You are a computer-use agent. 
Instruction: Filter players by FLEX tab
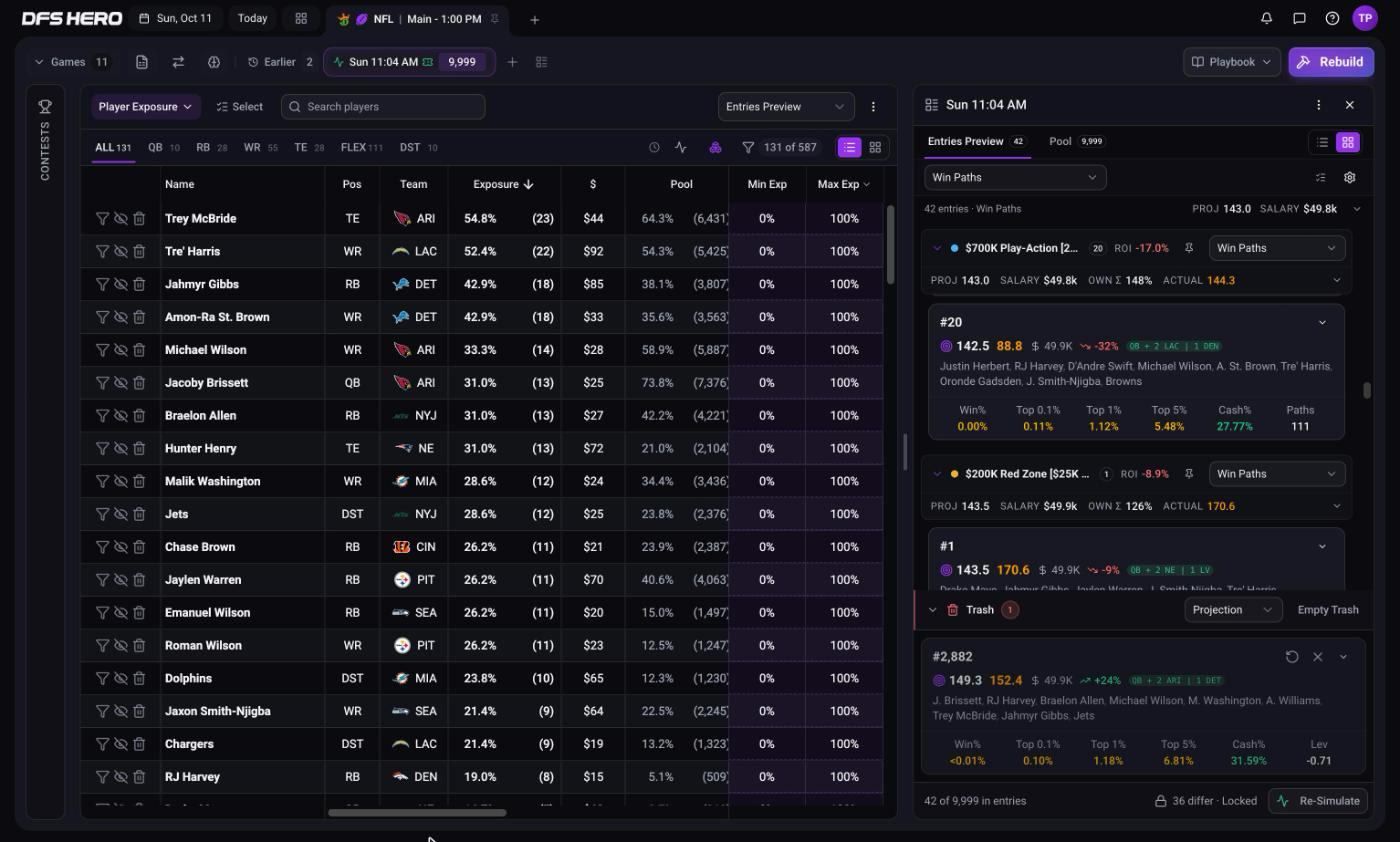(362, 147)
